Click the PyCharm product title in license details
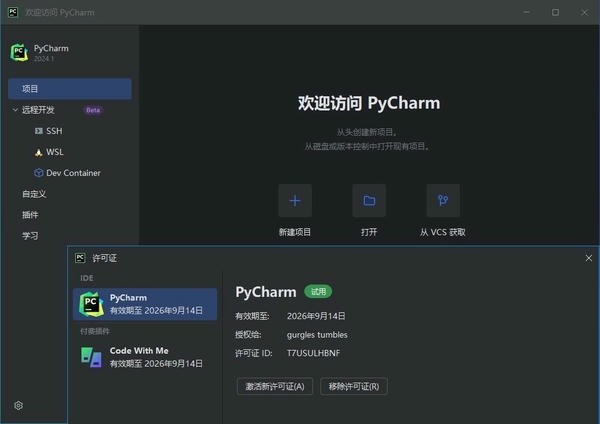Image resolution: width=600 pixels, height=424 pixels. tap(266, 292)
